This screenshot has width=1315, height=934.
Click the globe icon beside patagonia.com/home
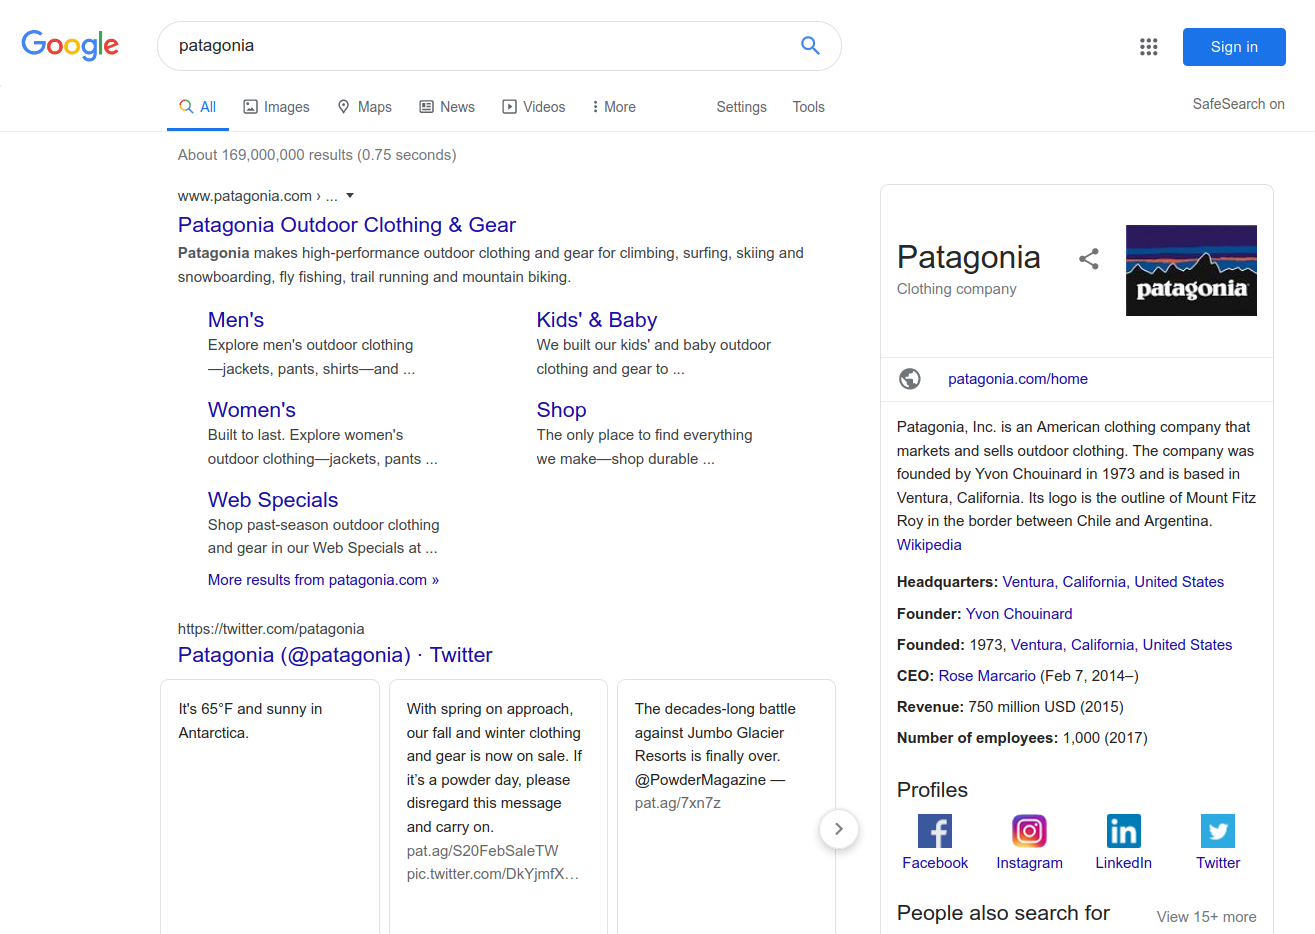(910, 379)
